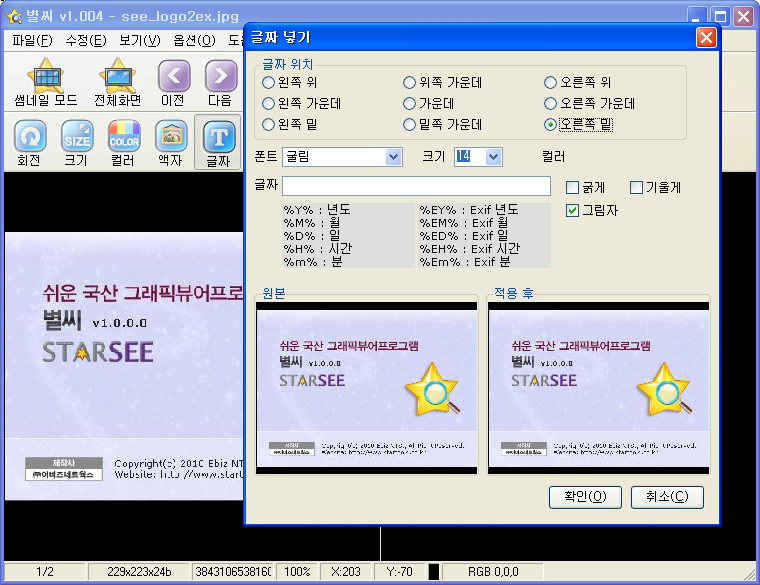Select top-right position (오른쪽 위)
The height and width of the screenshot is (585, 760).
577,82
